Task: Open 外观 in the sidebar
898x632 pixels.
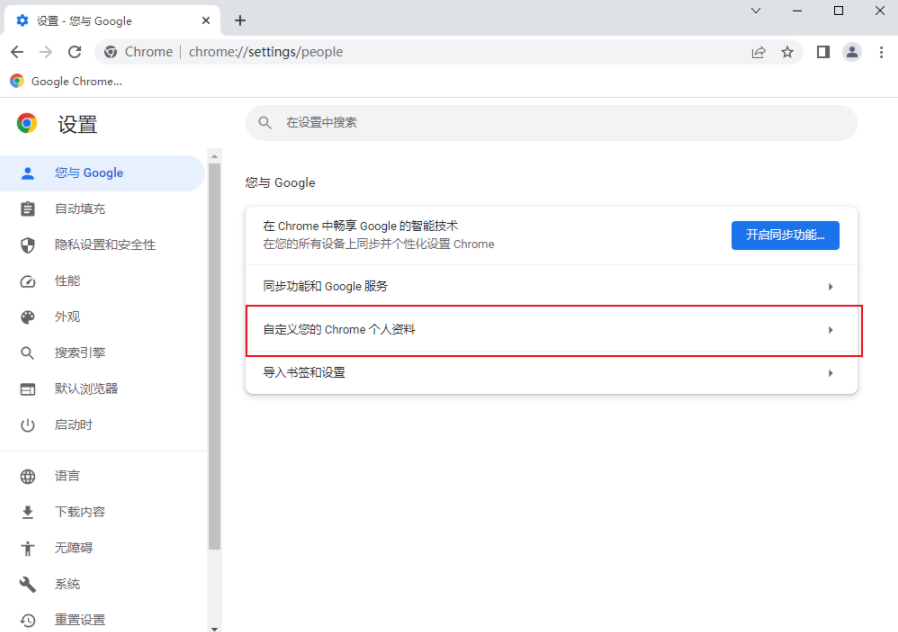Action: (x=102, y=317)
